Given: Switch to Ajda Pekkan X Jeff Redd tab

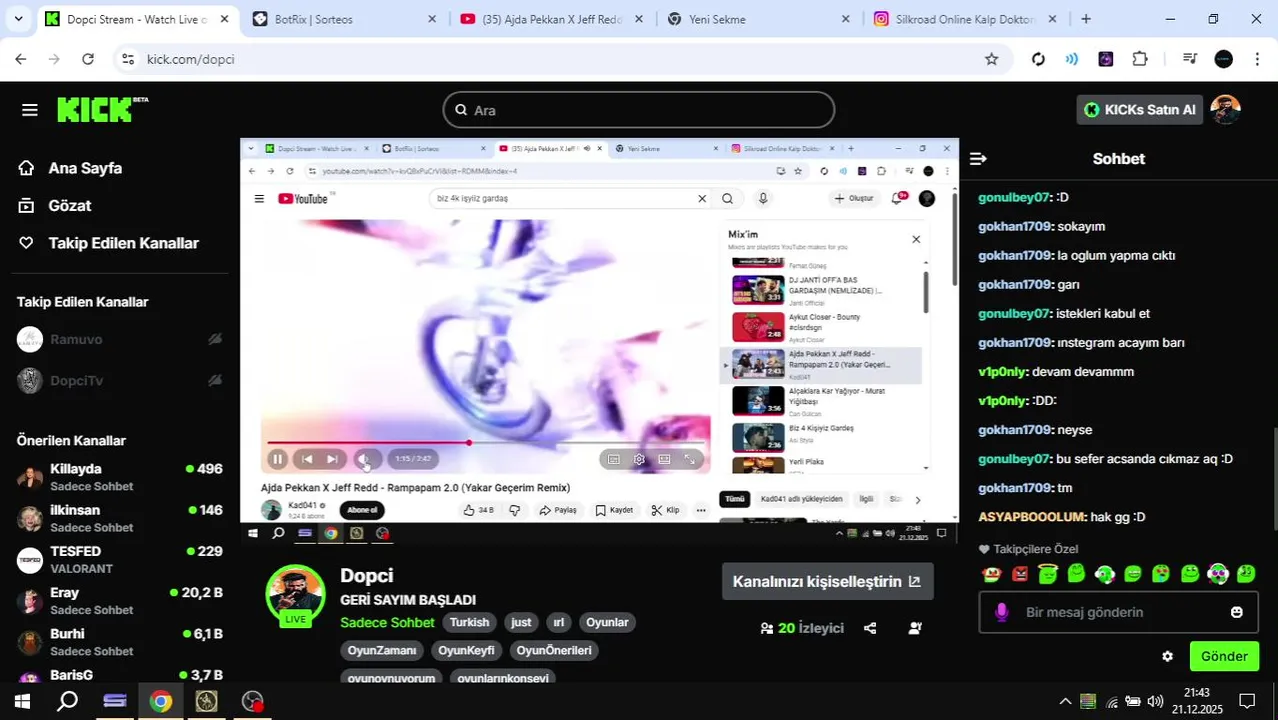Looking at the screenshot, I should [551, 19].
